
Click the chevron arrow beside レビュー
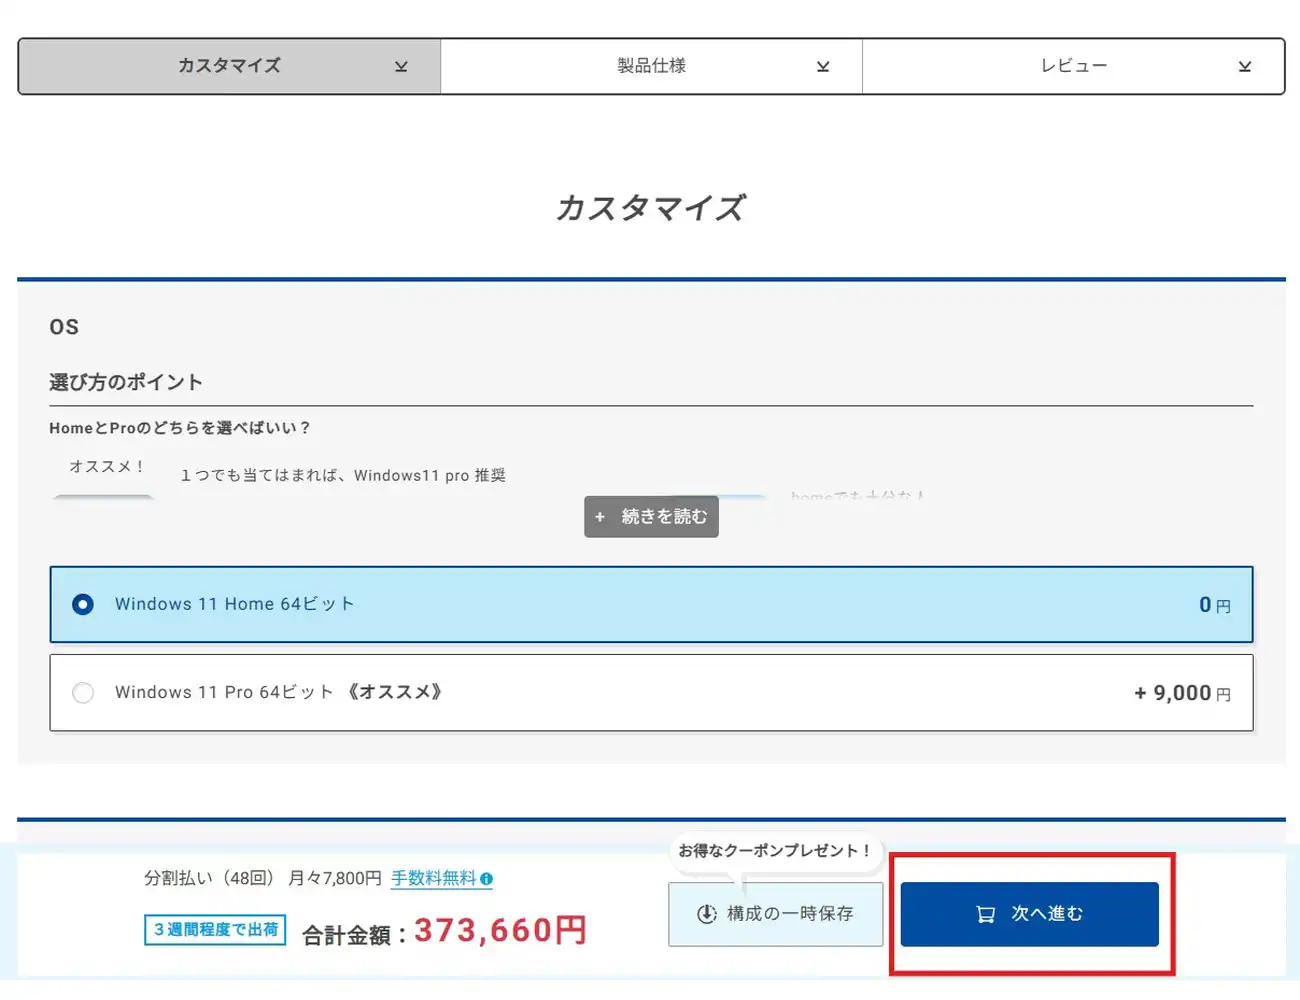[1245, 67]
